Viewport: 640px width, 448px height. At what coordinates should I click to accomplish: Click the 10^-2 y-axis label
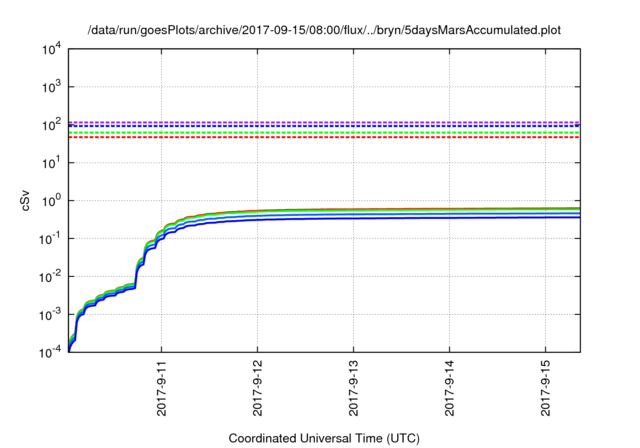click(x=50, y=277)
